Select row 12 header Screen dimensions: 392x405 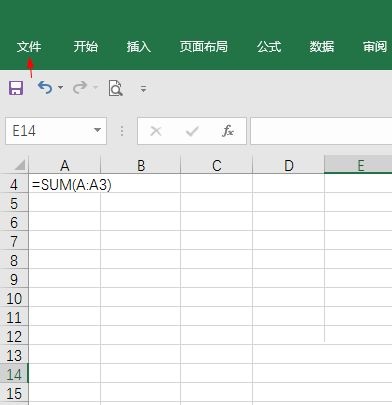pos(14,336)
